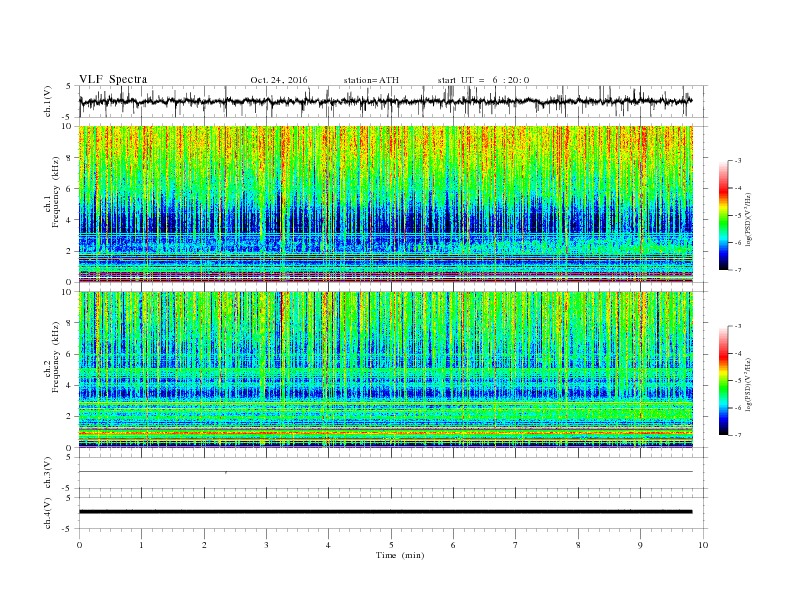
Task: Click the "2" kHz tick of ch.1 spectrogram
Action: [70, 251]
